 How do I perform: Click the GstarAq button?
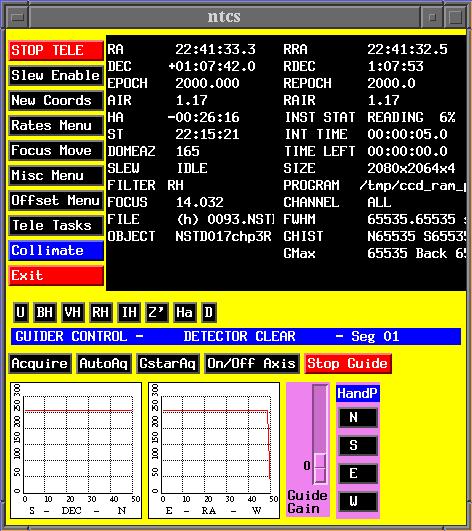pyautogui.click(x=168, y=364)
